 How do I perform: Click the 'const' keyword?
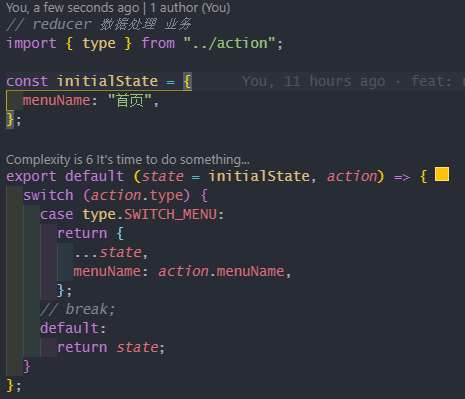(27, 81)
